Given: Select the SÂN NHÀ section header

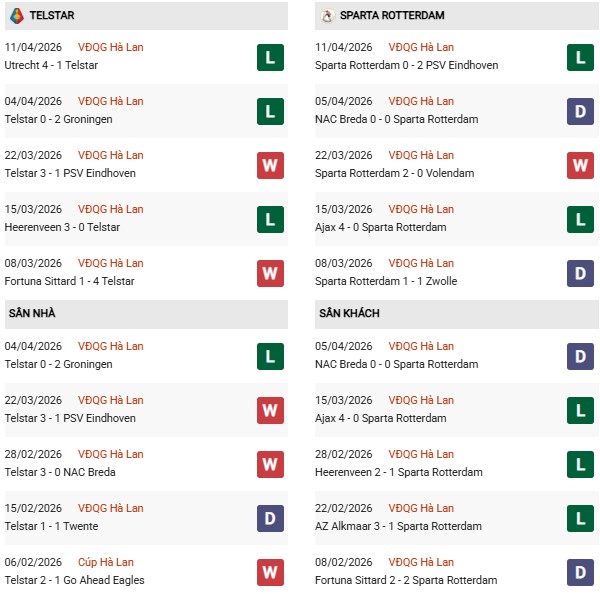Looking at the screenshot, I should [32, 314].
